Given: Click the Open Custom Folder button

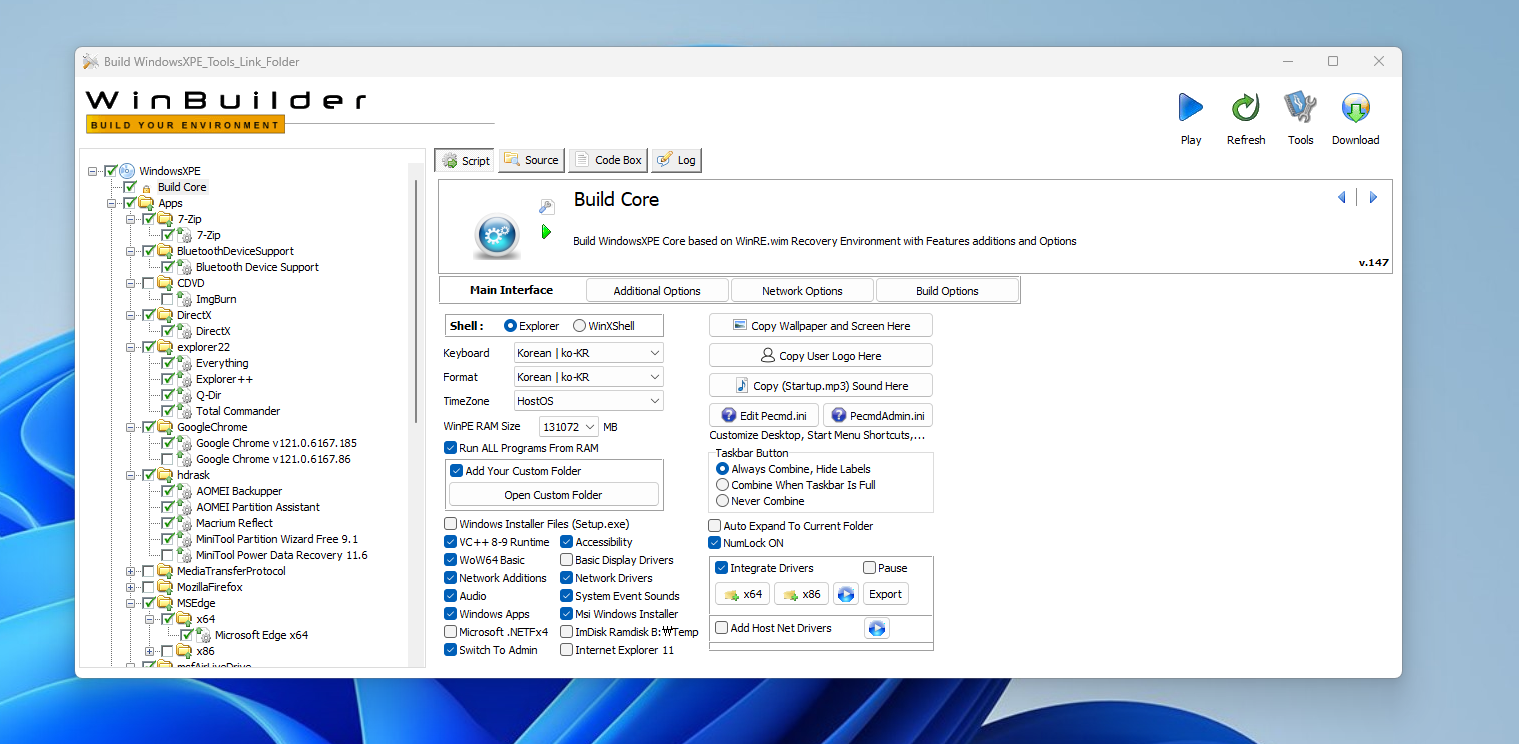Looking at the screenshot, I should [x=553, y=495].
